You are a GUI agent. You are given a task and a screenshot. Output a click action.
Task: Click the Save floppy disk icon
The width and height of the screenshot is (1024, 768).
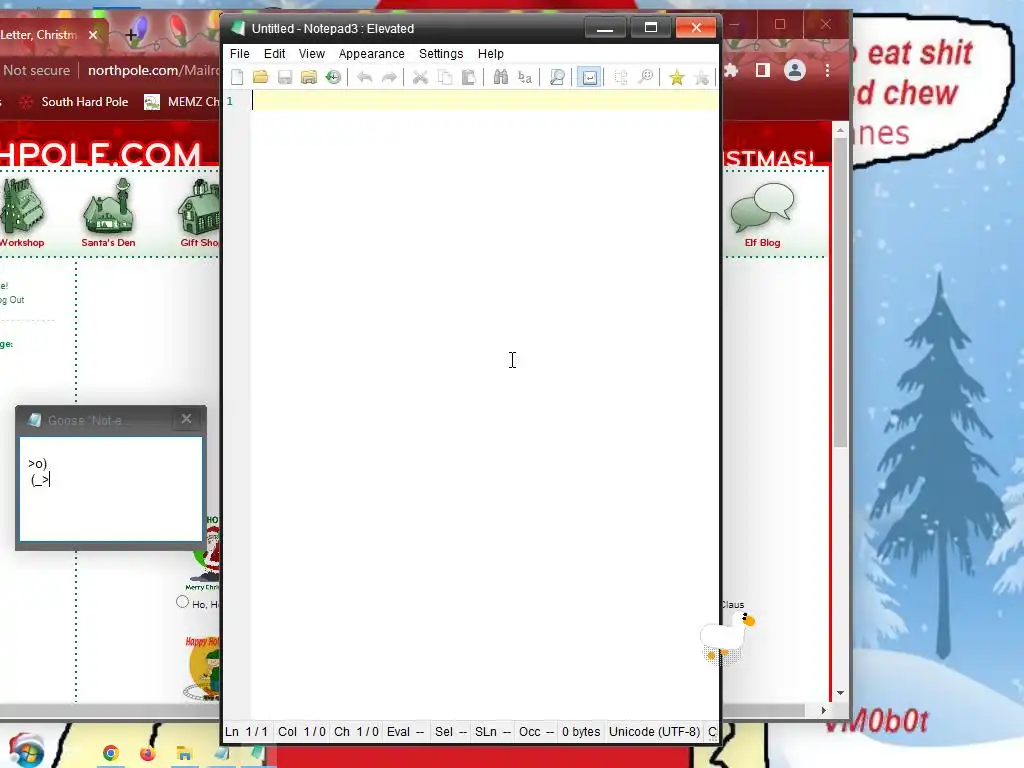pos(285,77)
